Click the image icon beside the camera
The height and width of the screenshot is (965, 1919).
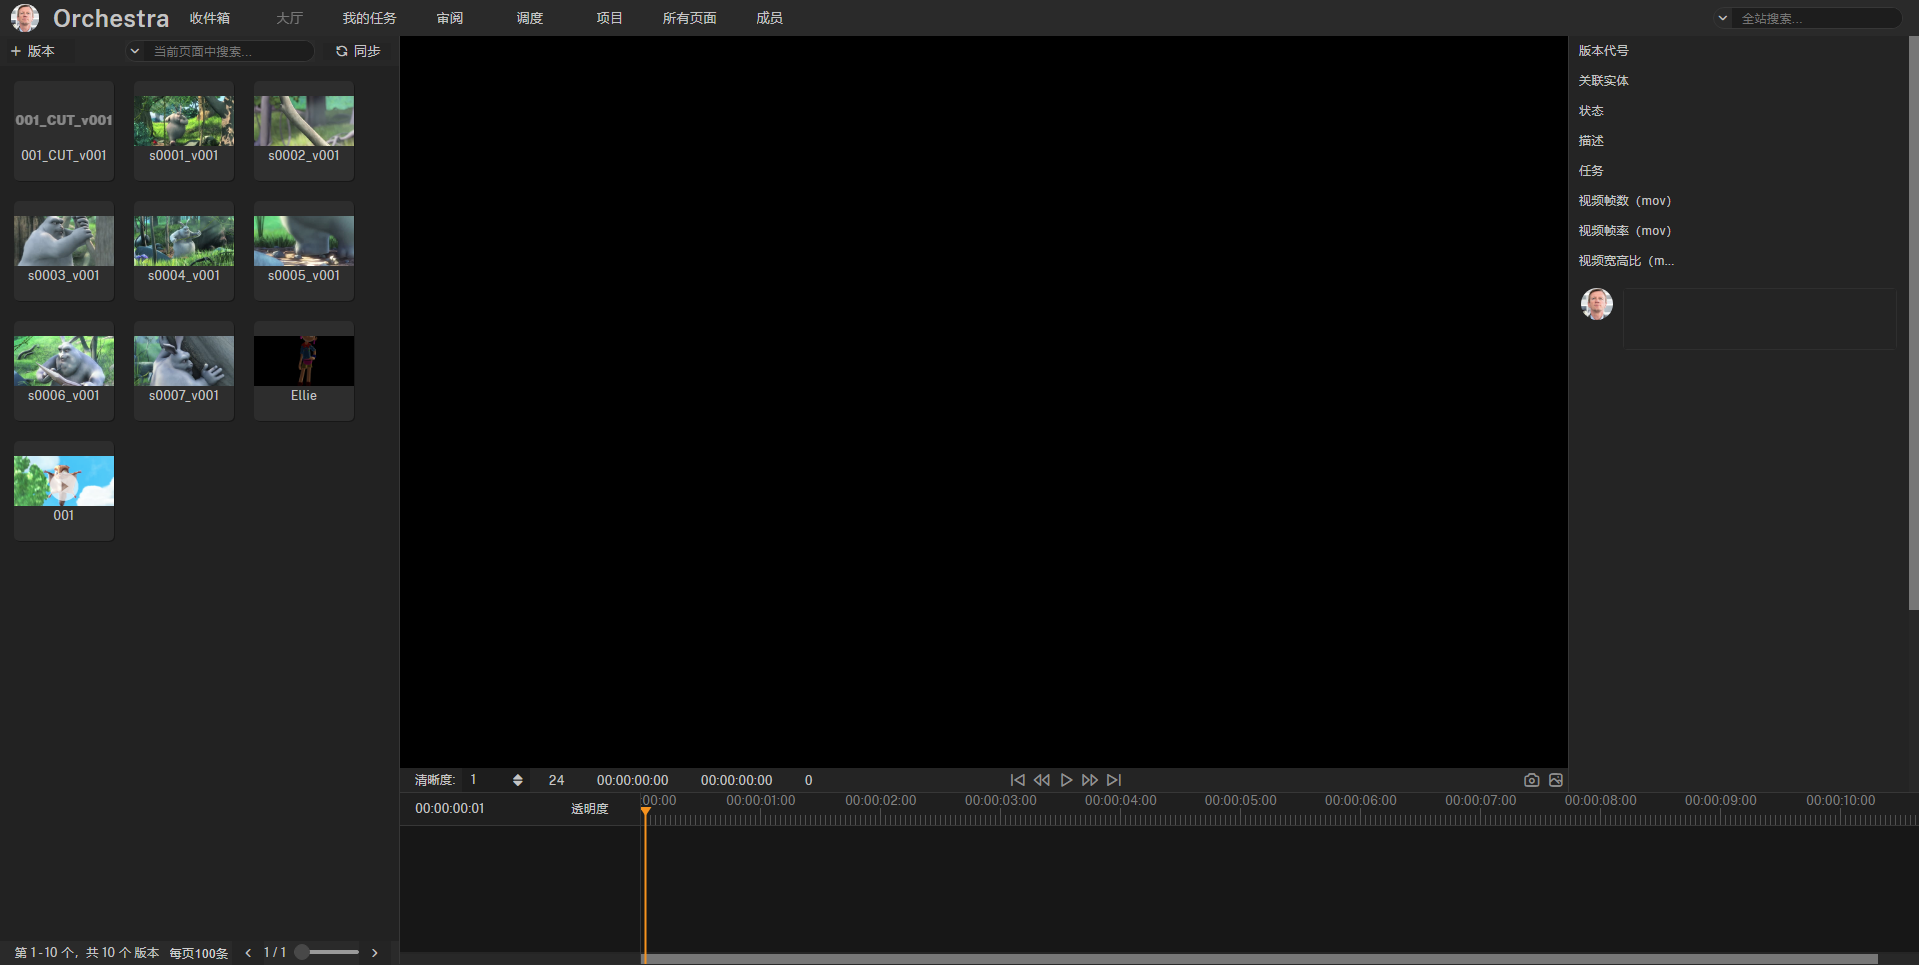tap(1556, 780)
